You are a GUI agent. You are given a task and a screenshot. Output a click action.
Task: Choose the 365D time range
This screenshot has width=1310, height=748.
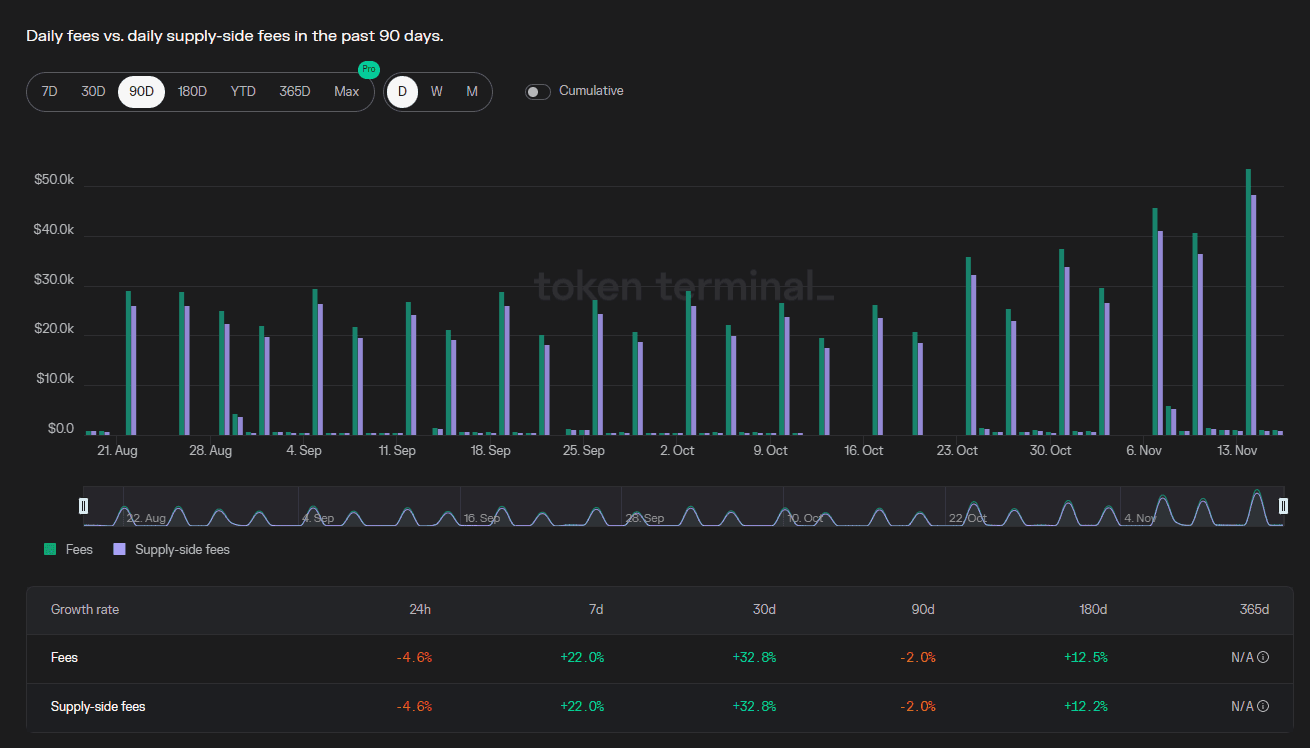point(295,92)
